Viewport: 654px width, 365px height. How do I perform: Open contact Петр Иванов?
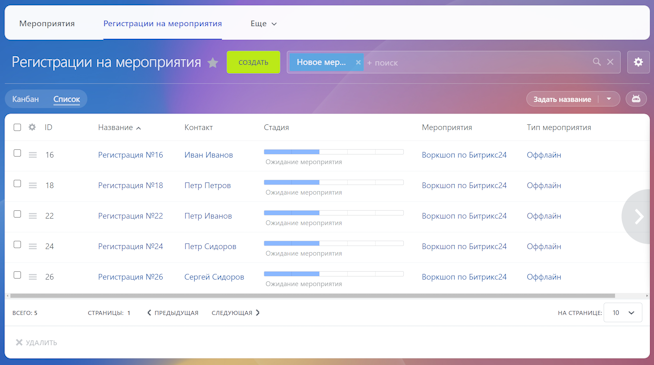tap(208, 216)
